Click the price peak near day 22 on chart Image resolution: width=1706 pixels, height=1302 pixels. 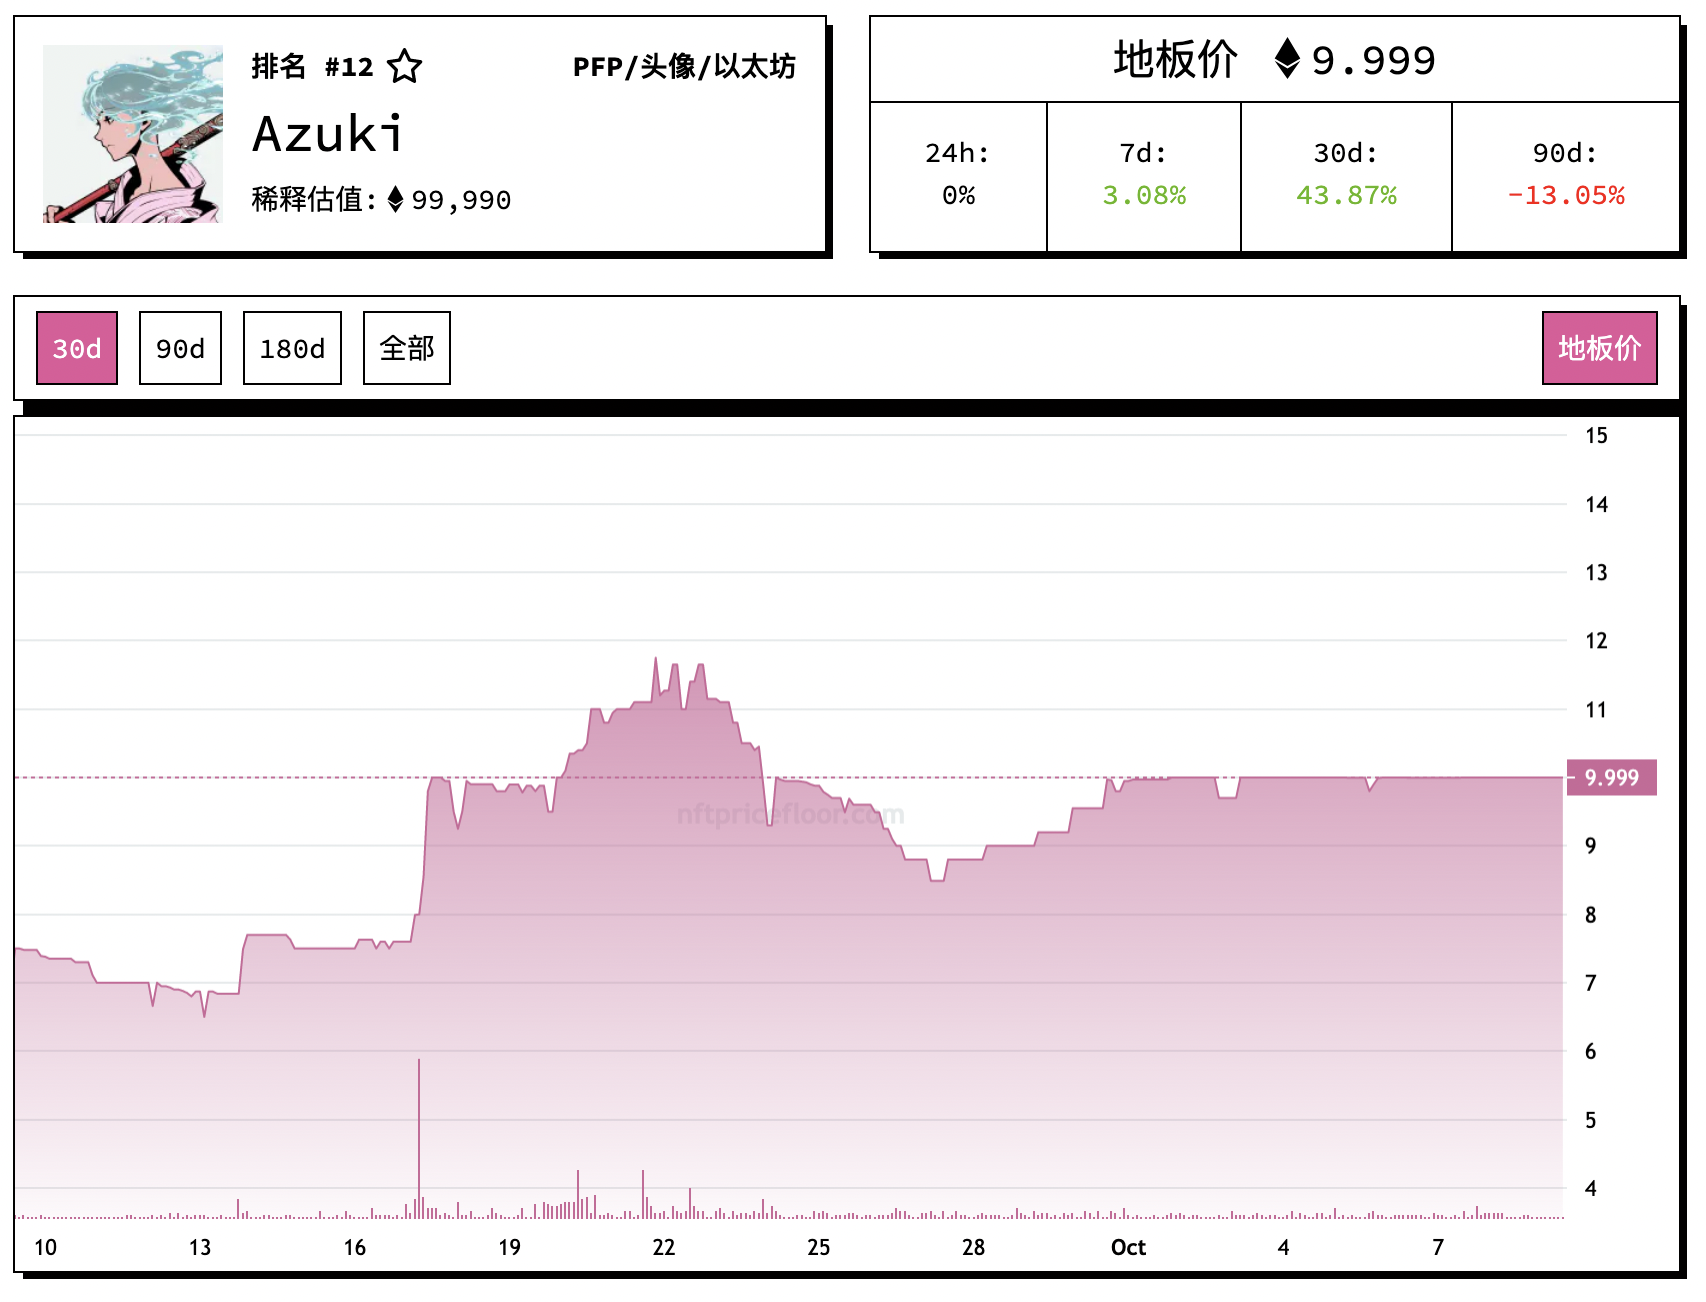pos(656,660)
